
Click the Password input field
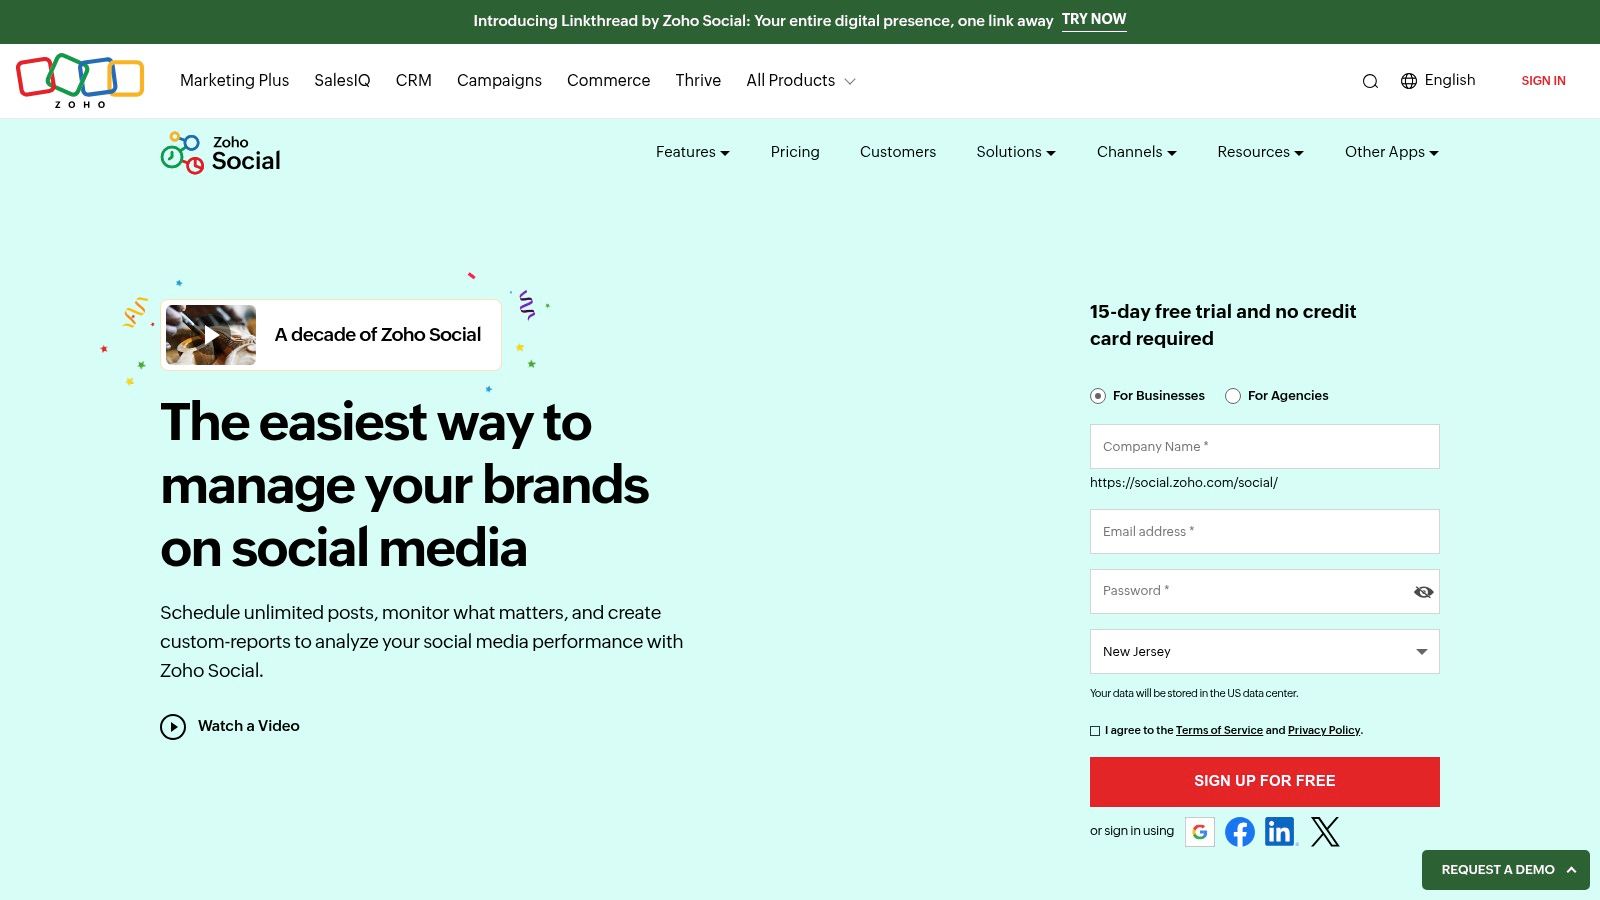[x=1265, y=592]
